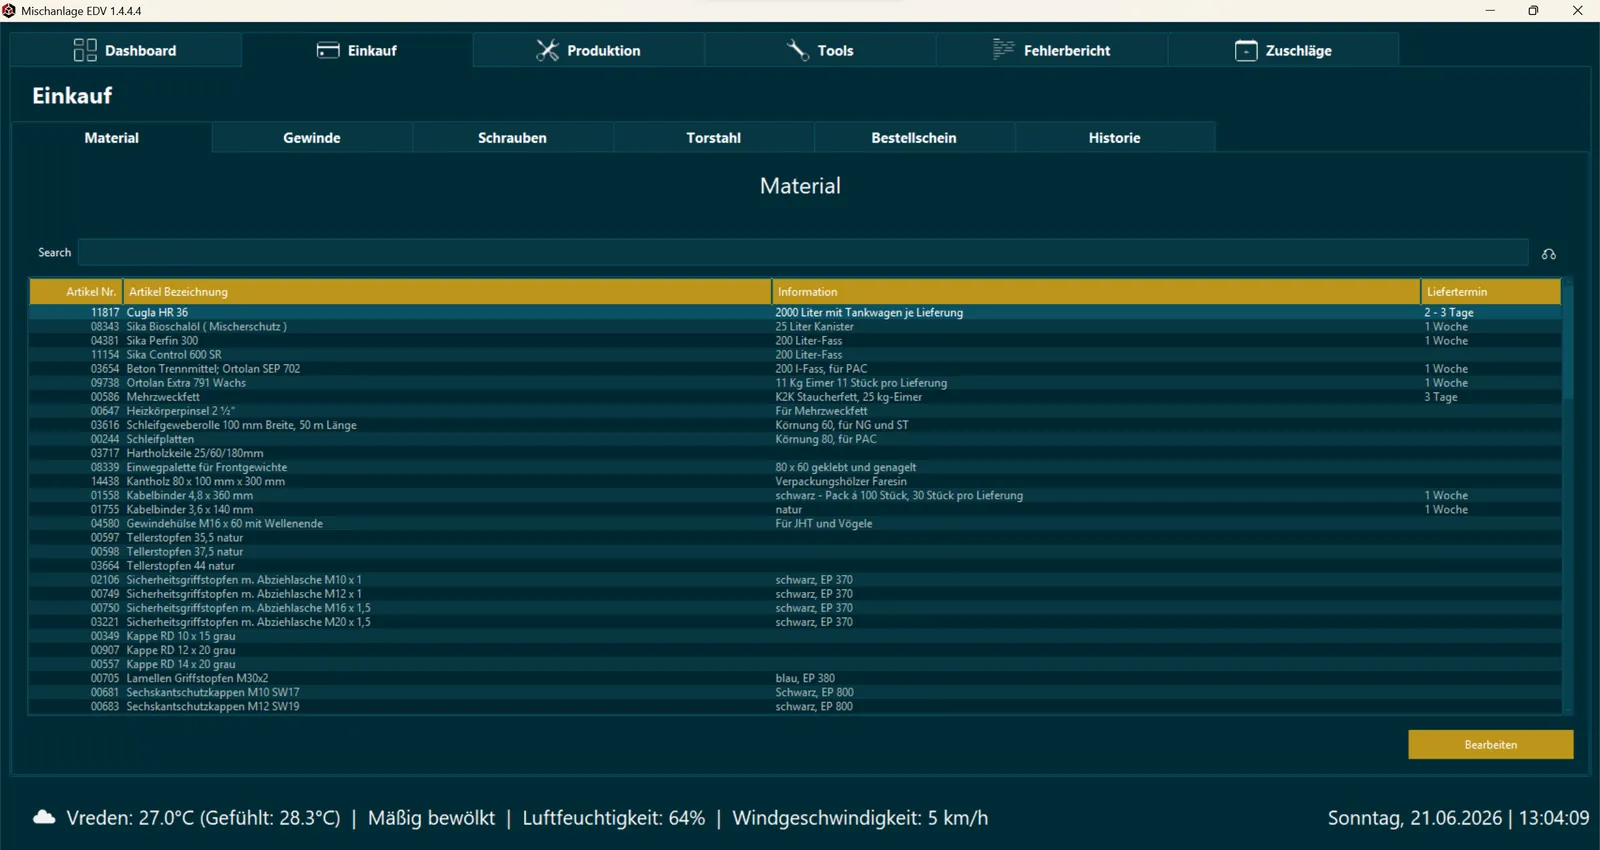Focus the Search input field
1600x850 pixels.
click(x=803, y=252)
